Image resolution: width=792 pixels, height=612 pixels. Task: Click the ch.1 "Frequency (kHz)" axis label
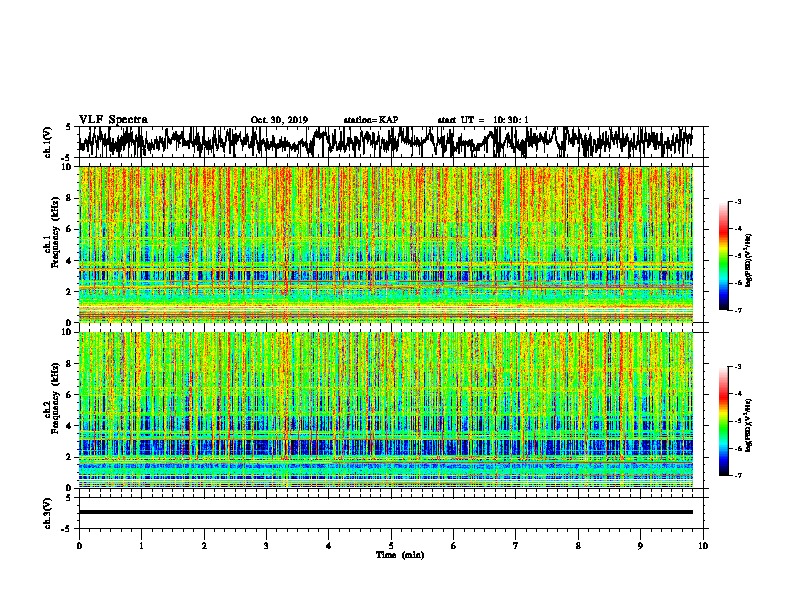pos(55,232)
